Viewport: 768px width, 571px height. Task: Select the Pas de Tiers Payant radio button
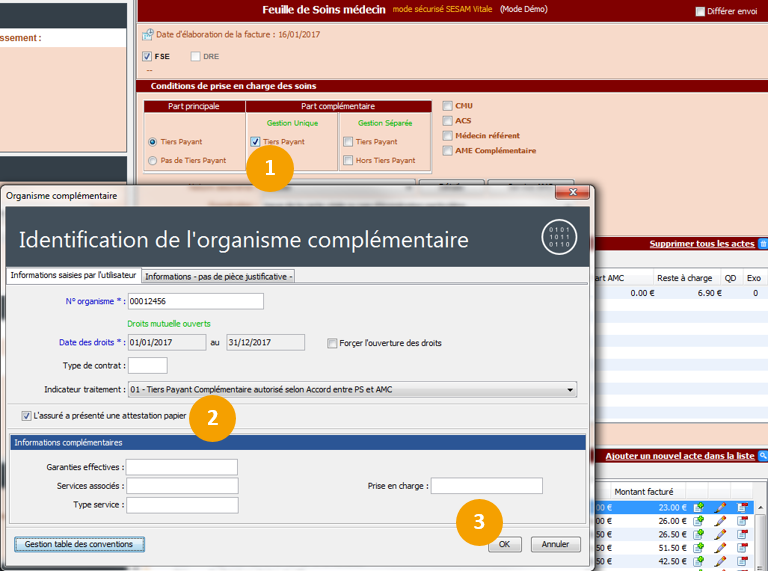coord(152,160)
